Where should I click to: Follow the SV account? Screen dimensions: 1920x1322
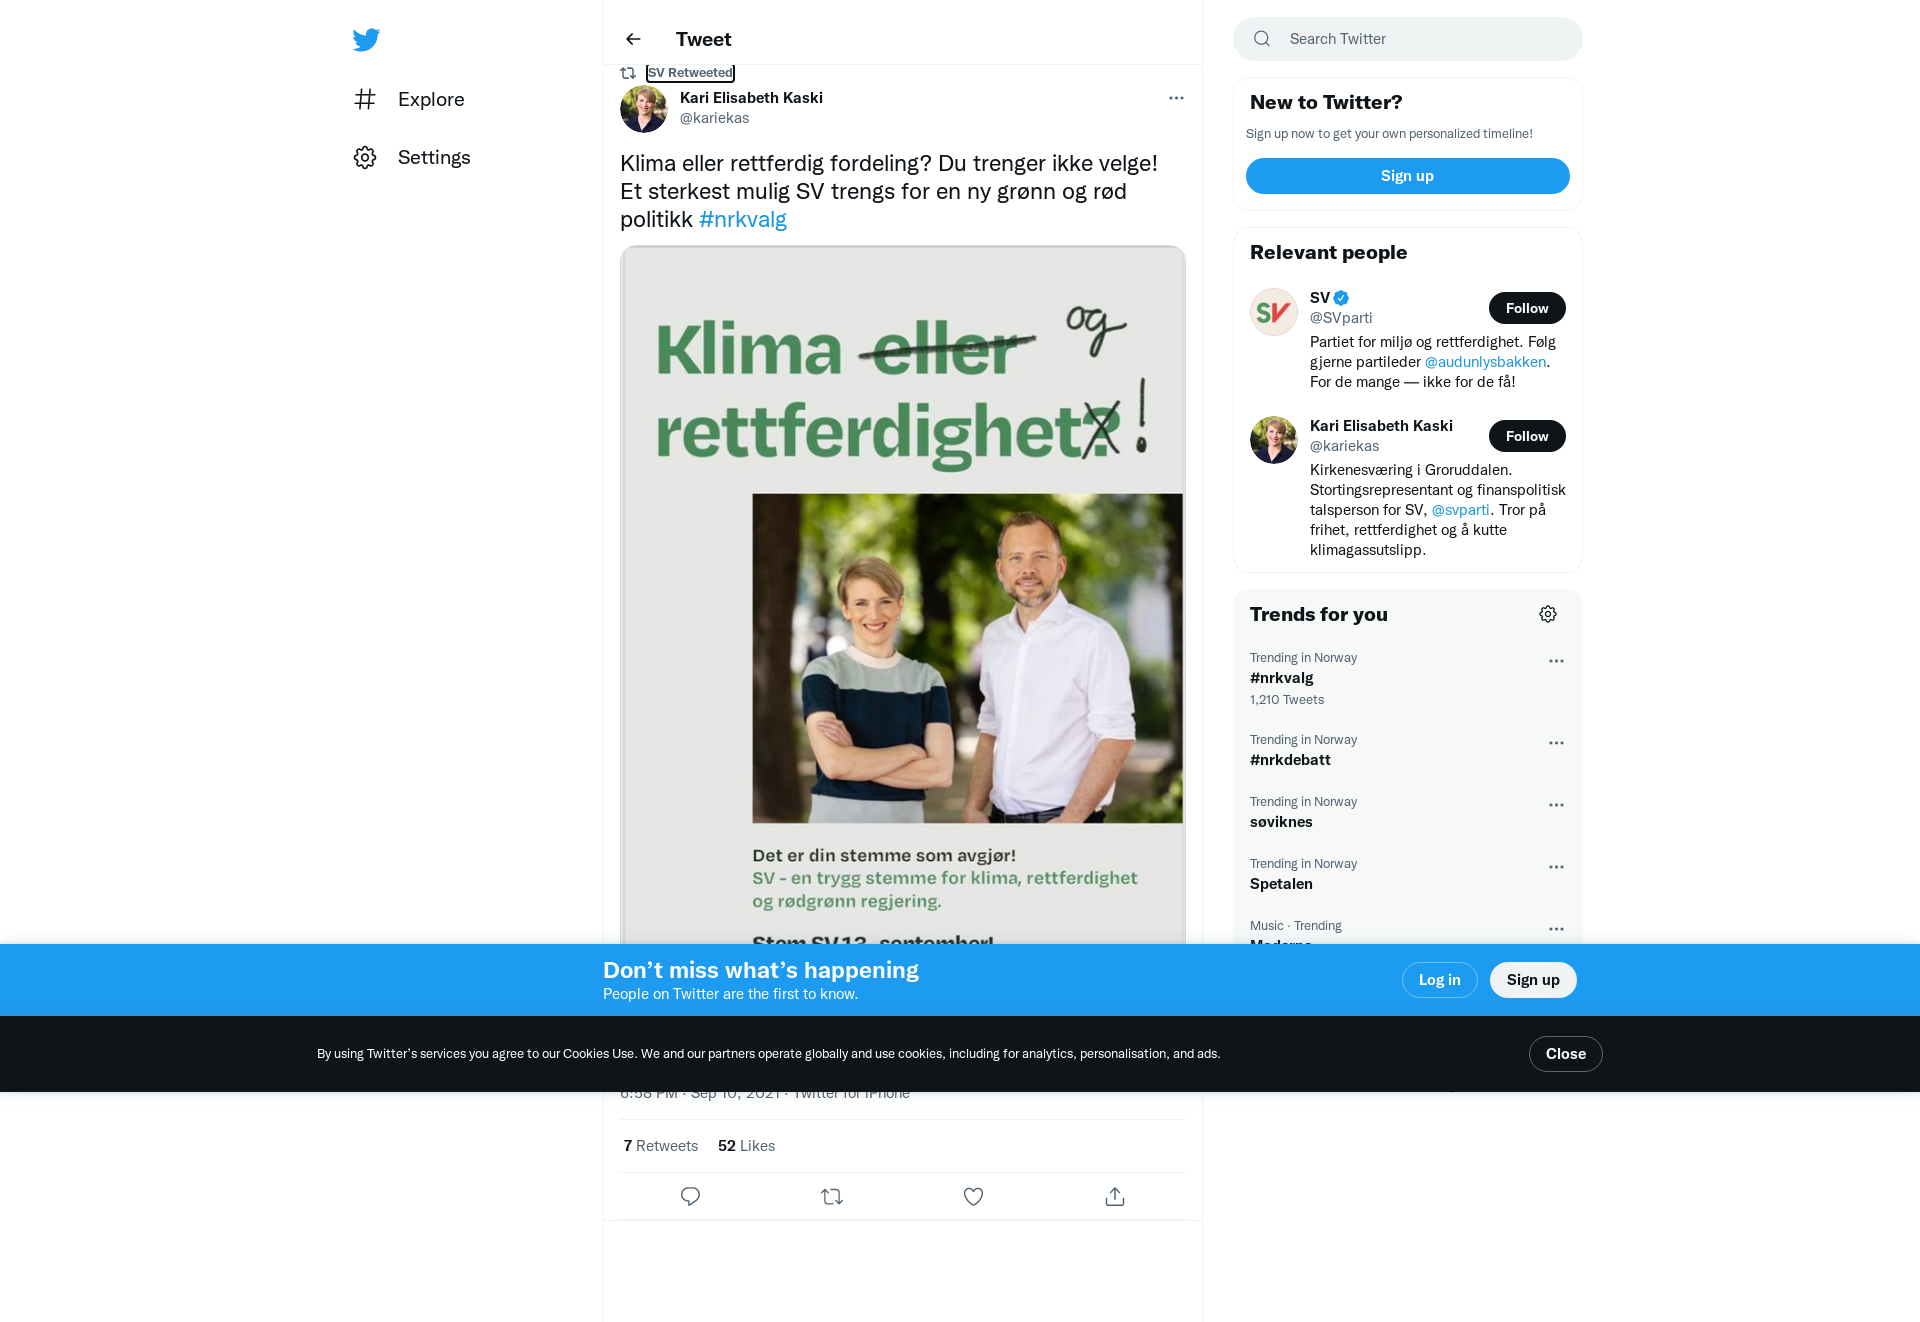tap(1527, 308)
